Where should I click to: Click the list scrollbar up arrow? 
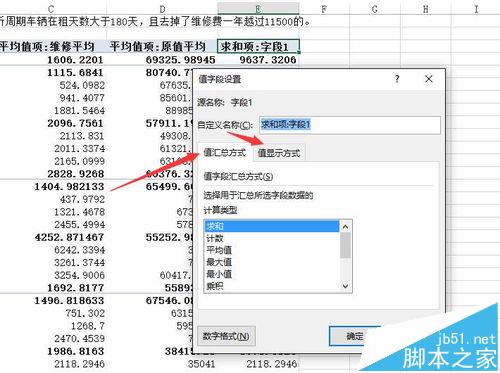[x=345, y=227]
